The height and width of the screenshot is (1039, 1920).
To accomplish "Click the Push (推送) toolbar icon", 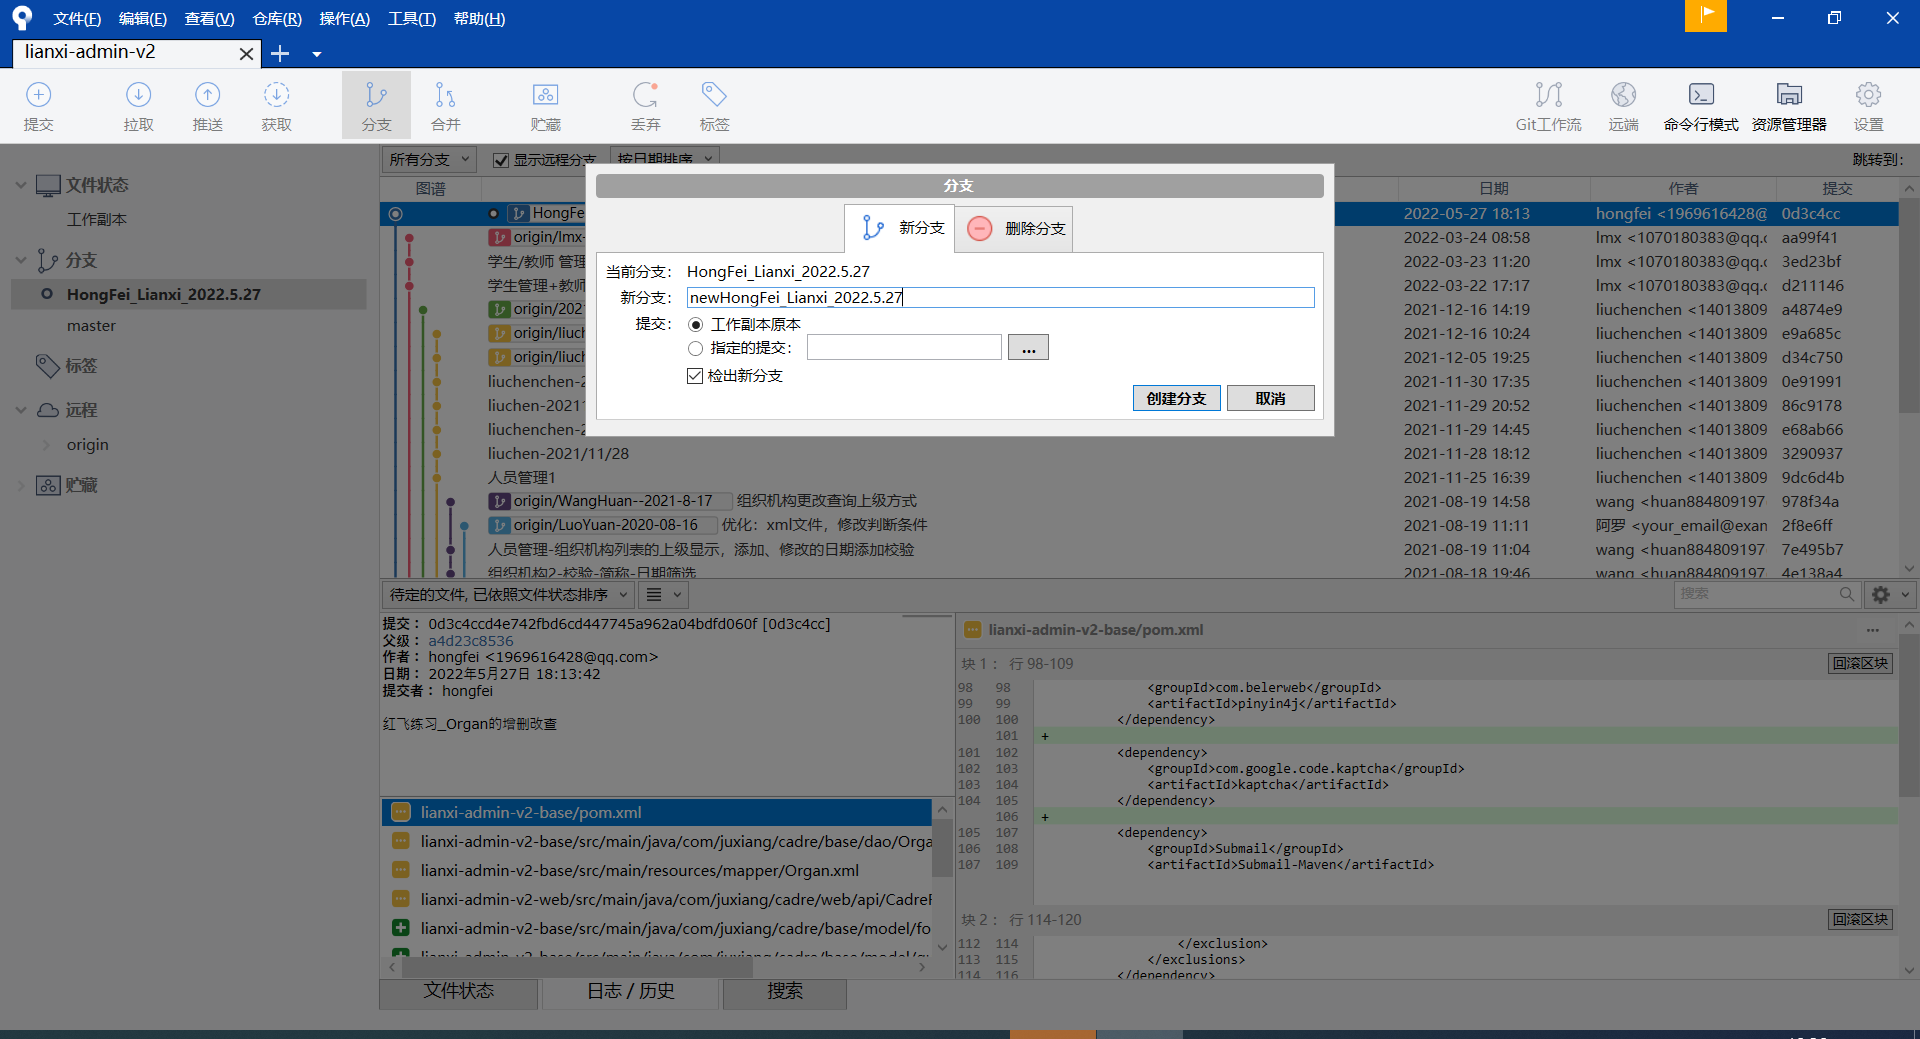I will tap(207, 106).
